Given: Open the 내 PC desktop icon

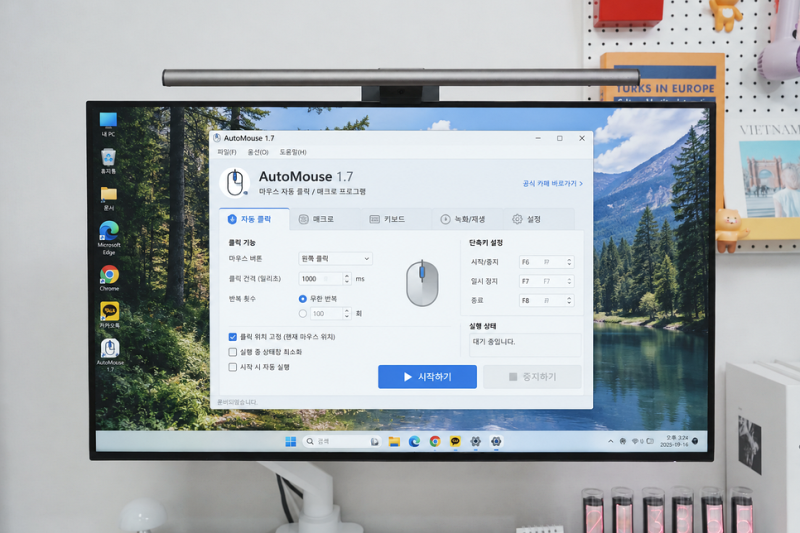Looking at the screenshot, I should (x=108, y=124).
